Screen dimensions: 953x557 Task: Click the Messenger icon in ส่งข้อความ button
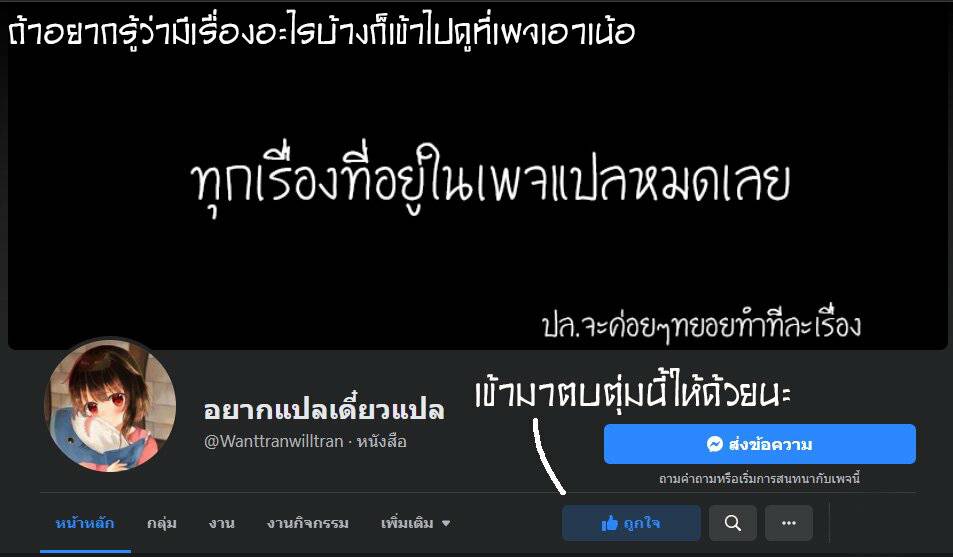[715, 444]
